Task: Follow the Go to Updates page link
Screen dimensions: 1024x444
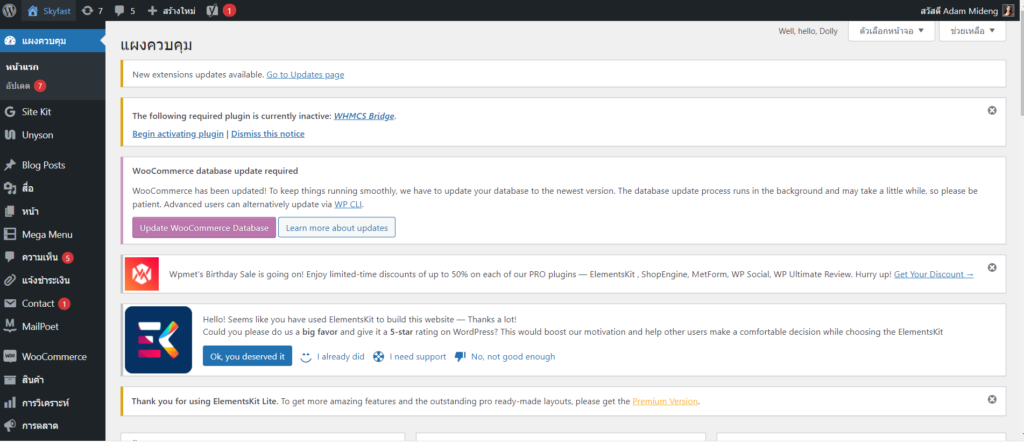Action: [305, 74]
